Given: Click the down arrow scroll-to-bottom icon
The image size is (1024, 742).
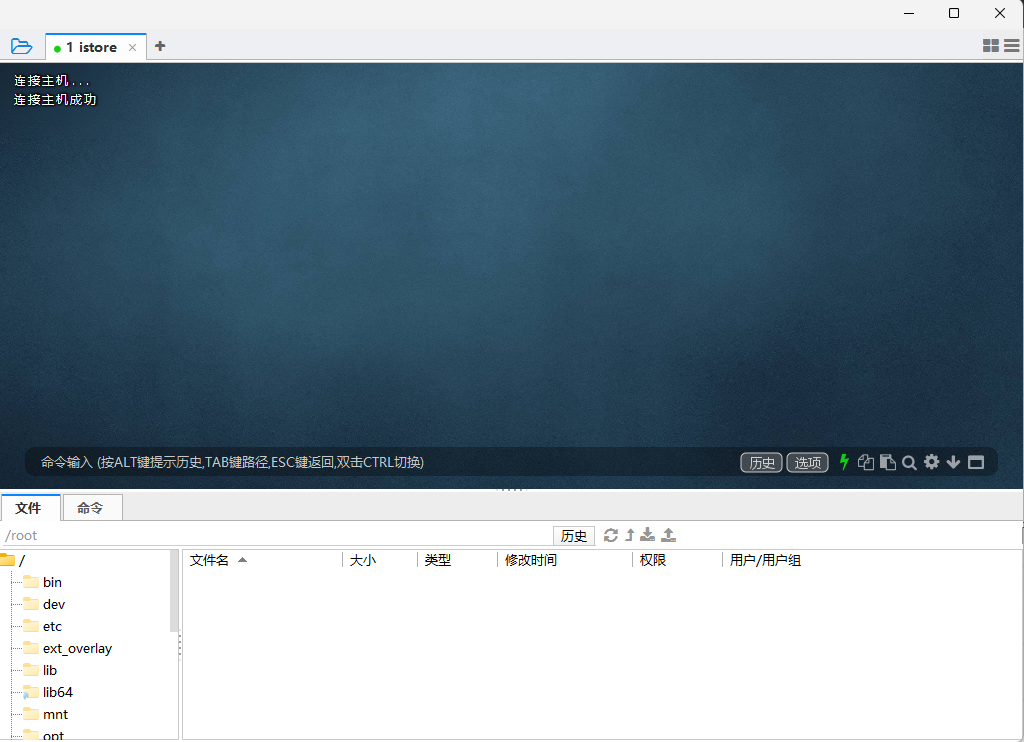Looking at the screenshot, I should (954, 462).
